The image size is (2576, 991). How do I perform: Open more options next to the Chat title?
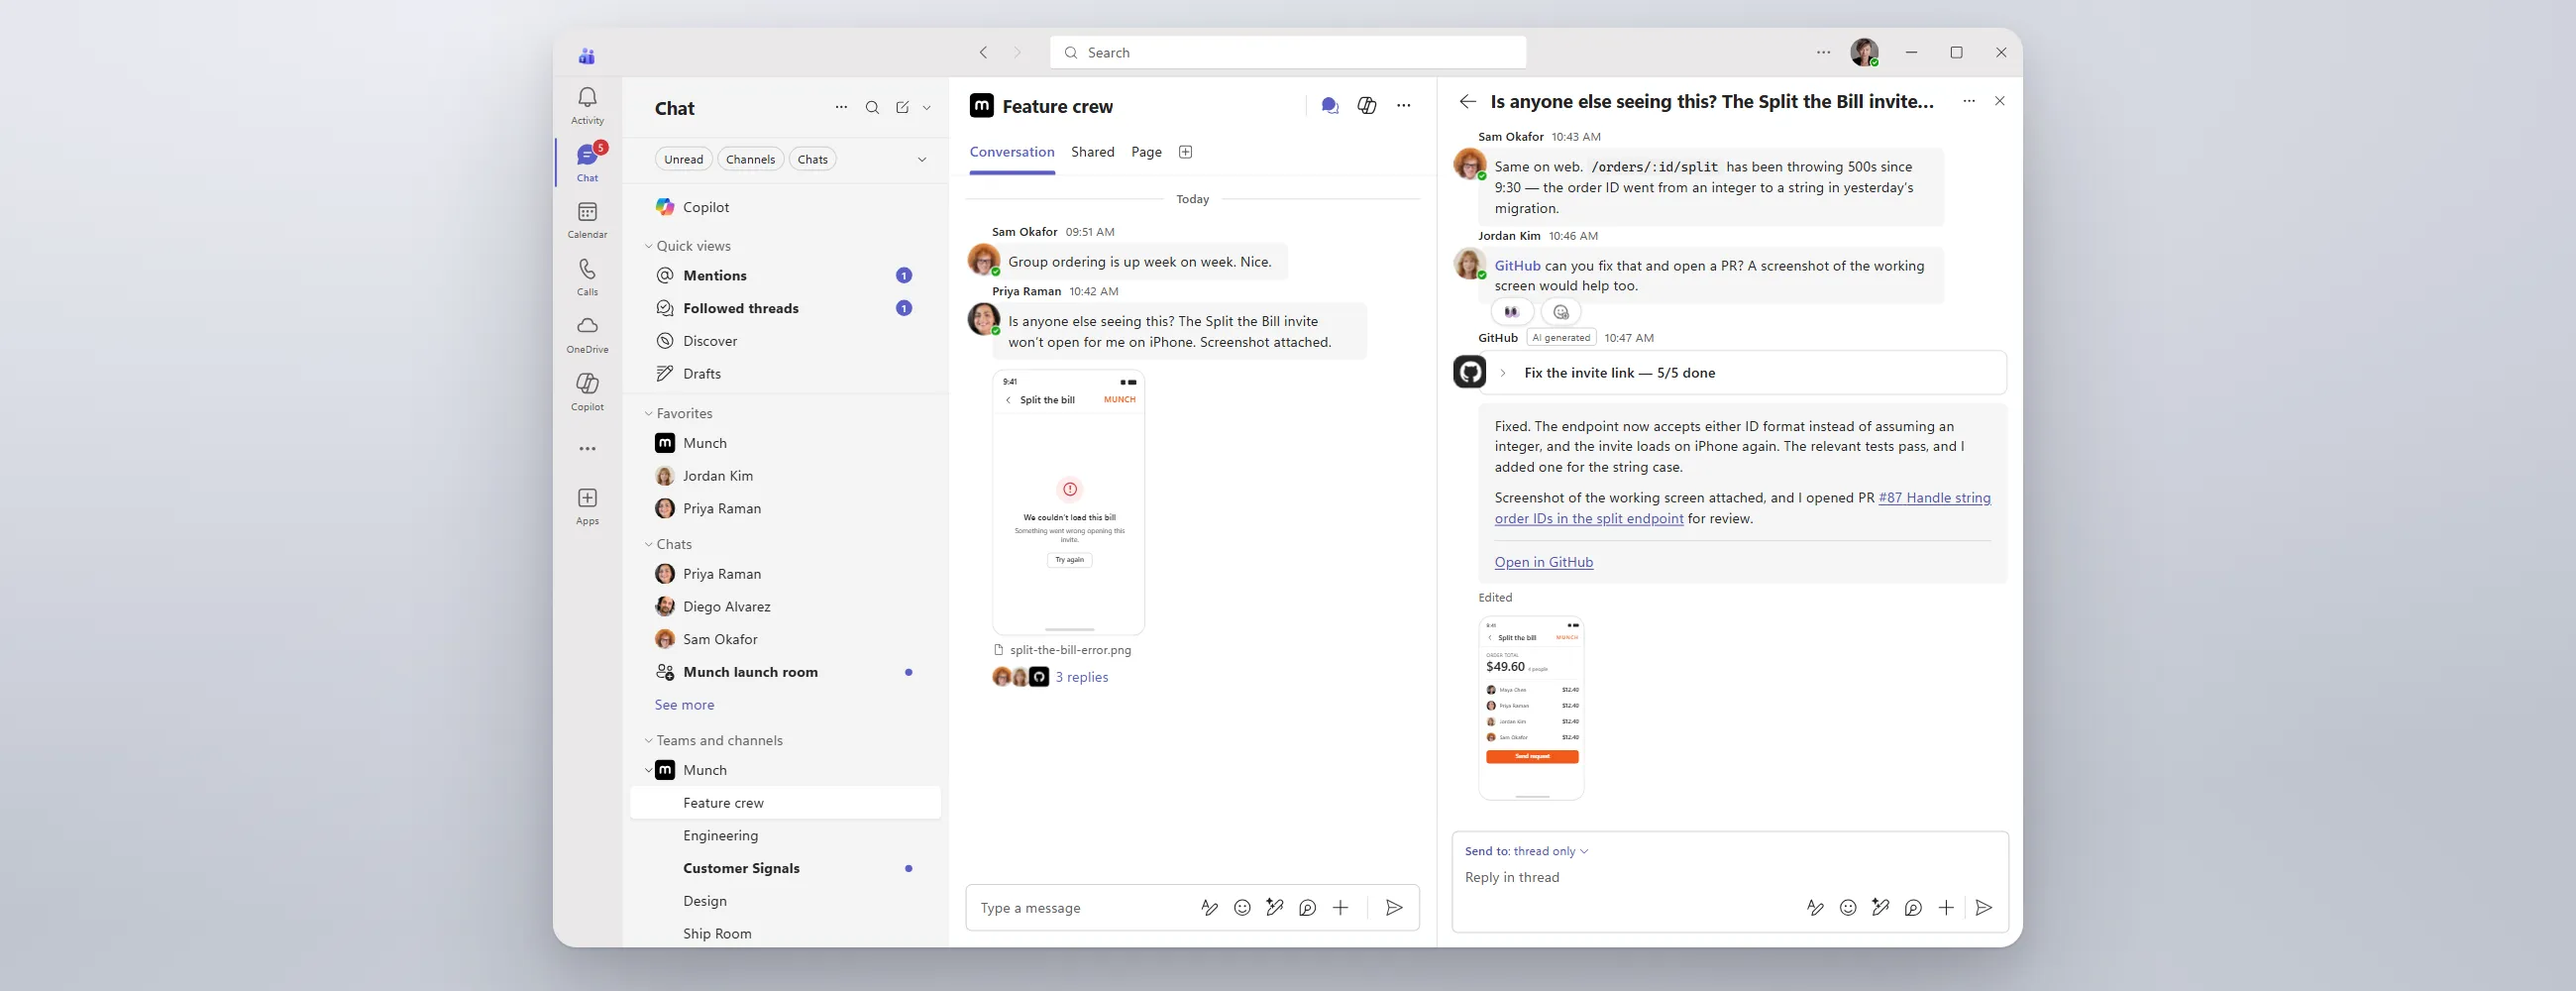[x=841, y=108]
